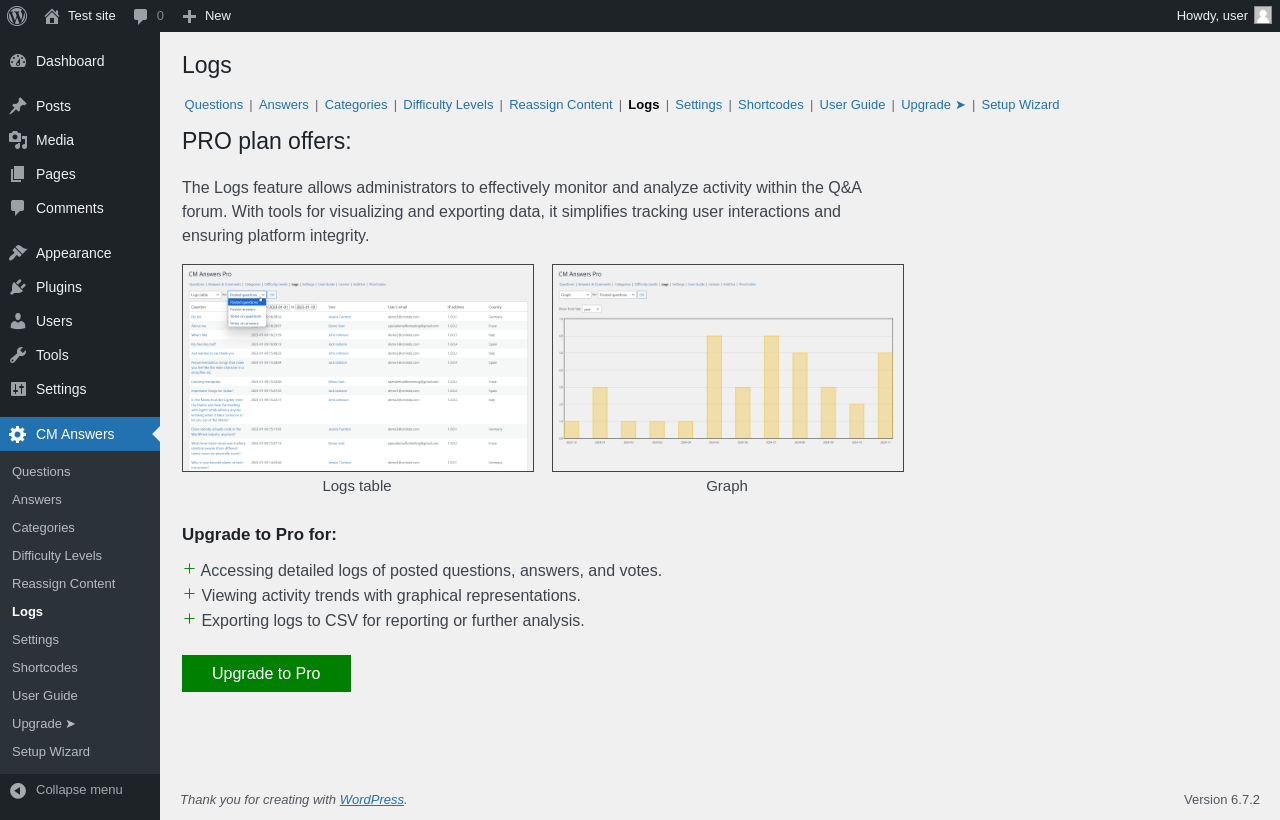Click the Plugins plug icon
Screen dimensions: 1280x820
pos(18,287)
